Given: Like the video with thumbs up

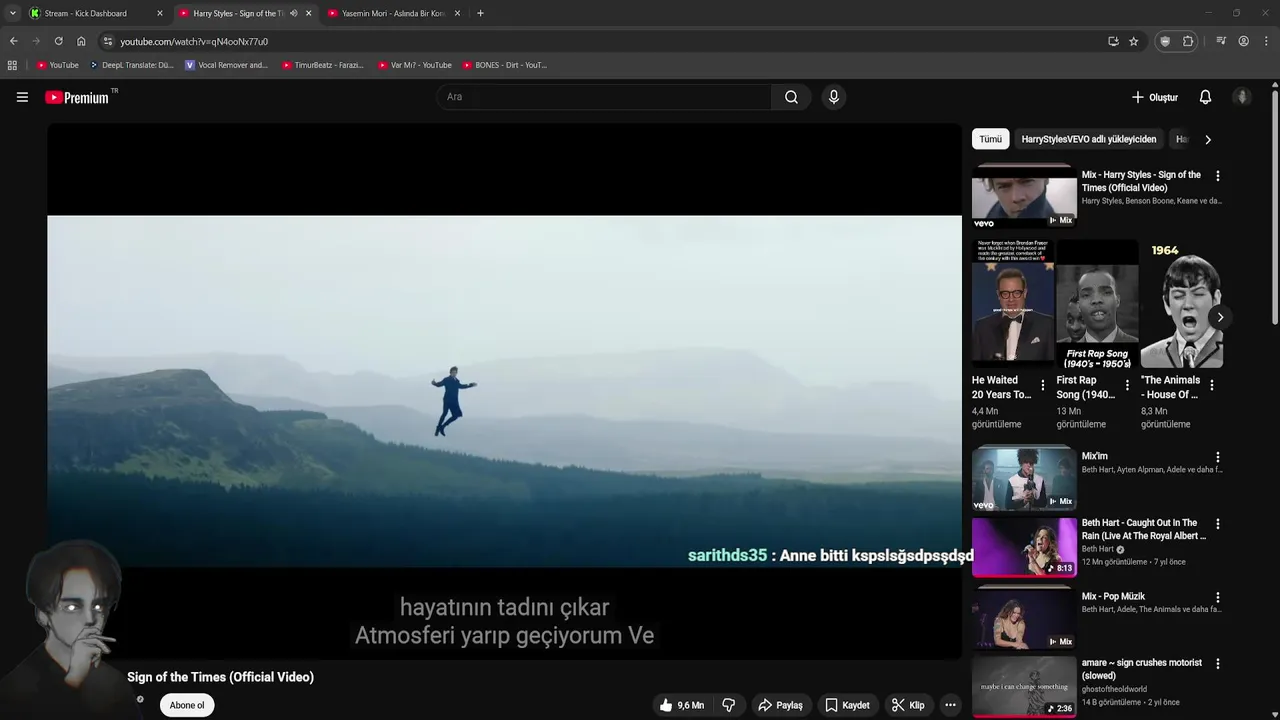Looking at the screenshot, I should [x=681, y=705].
